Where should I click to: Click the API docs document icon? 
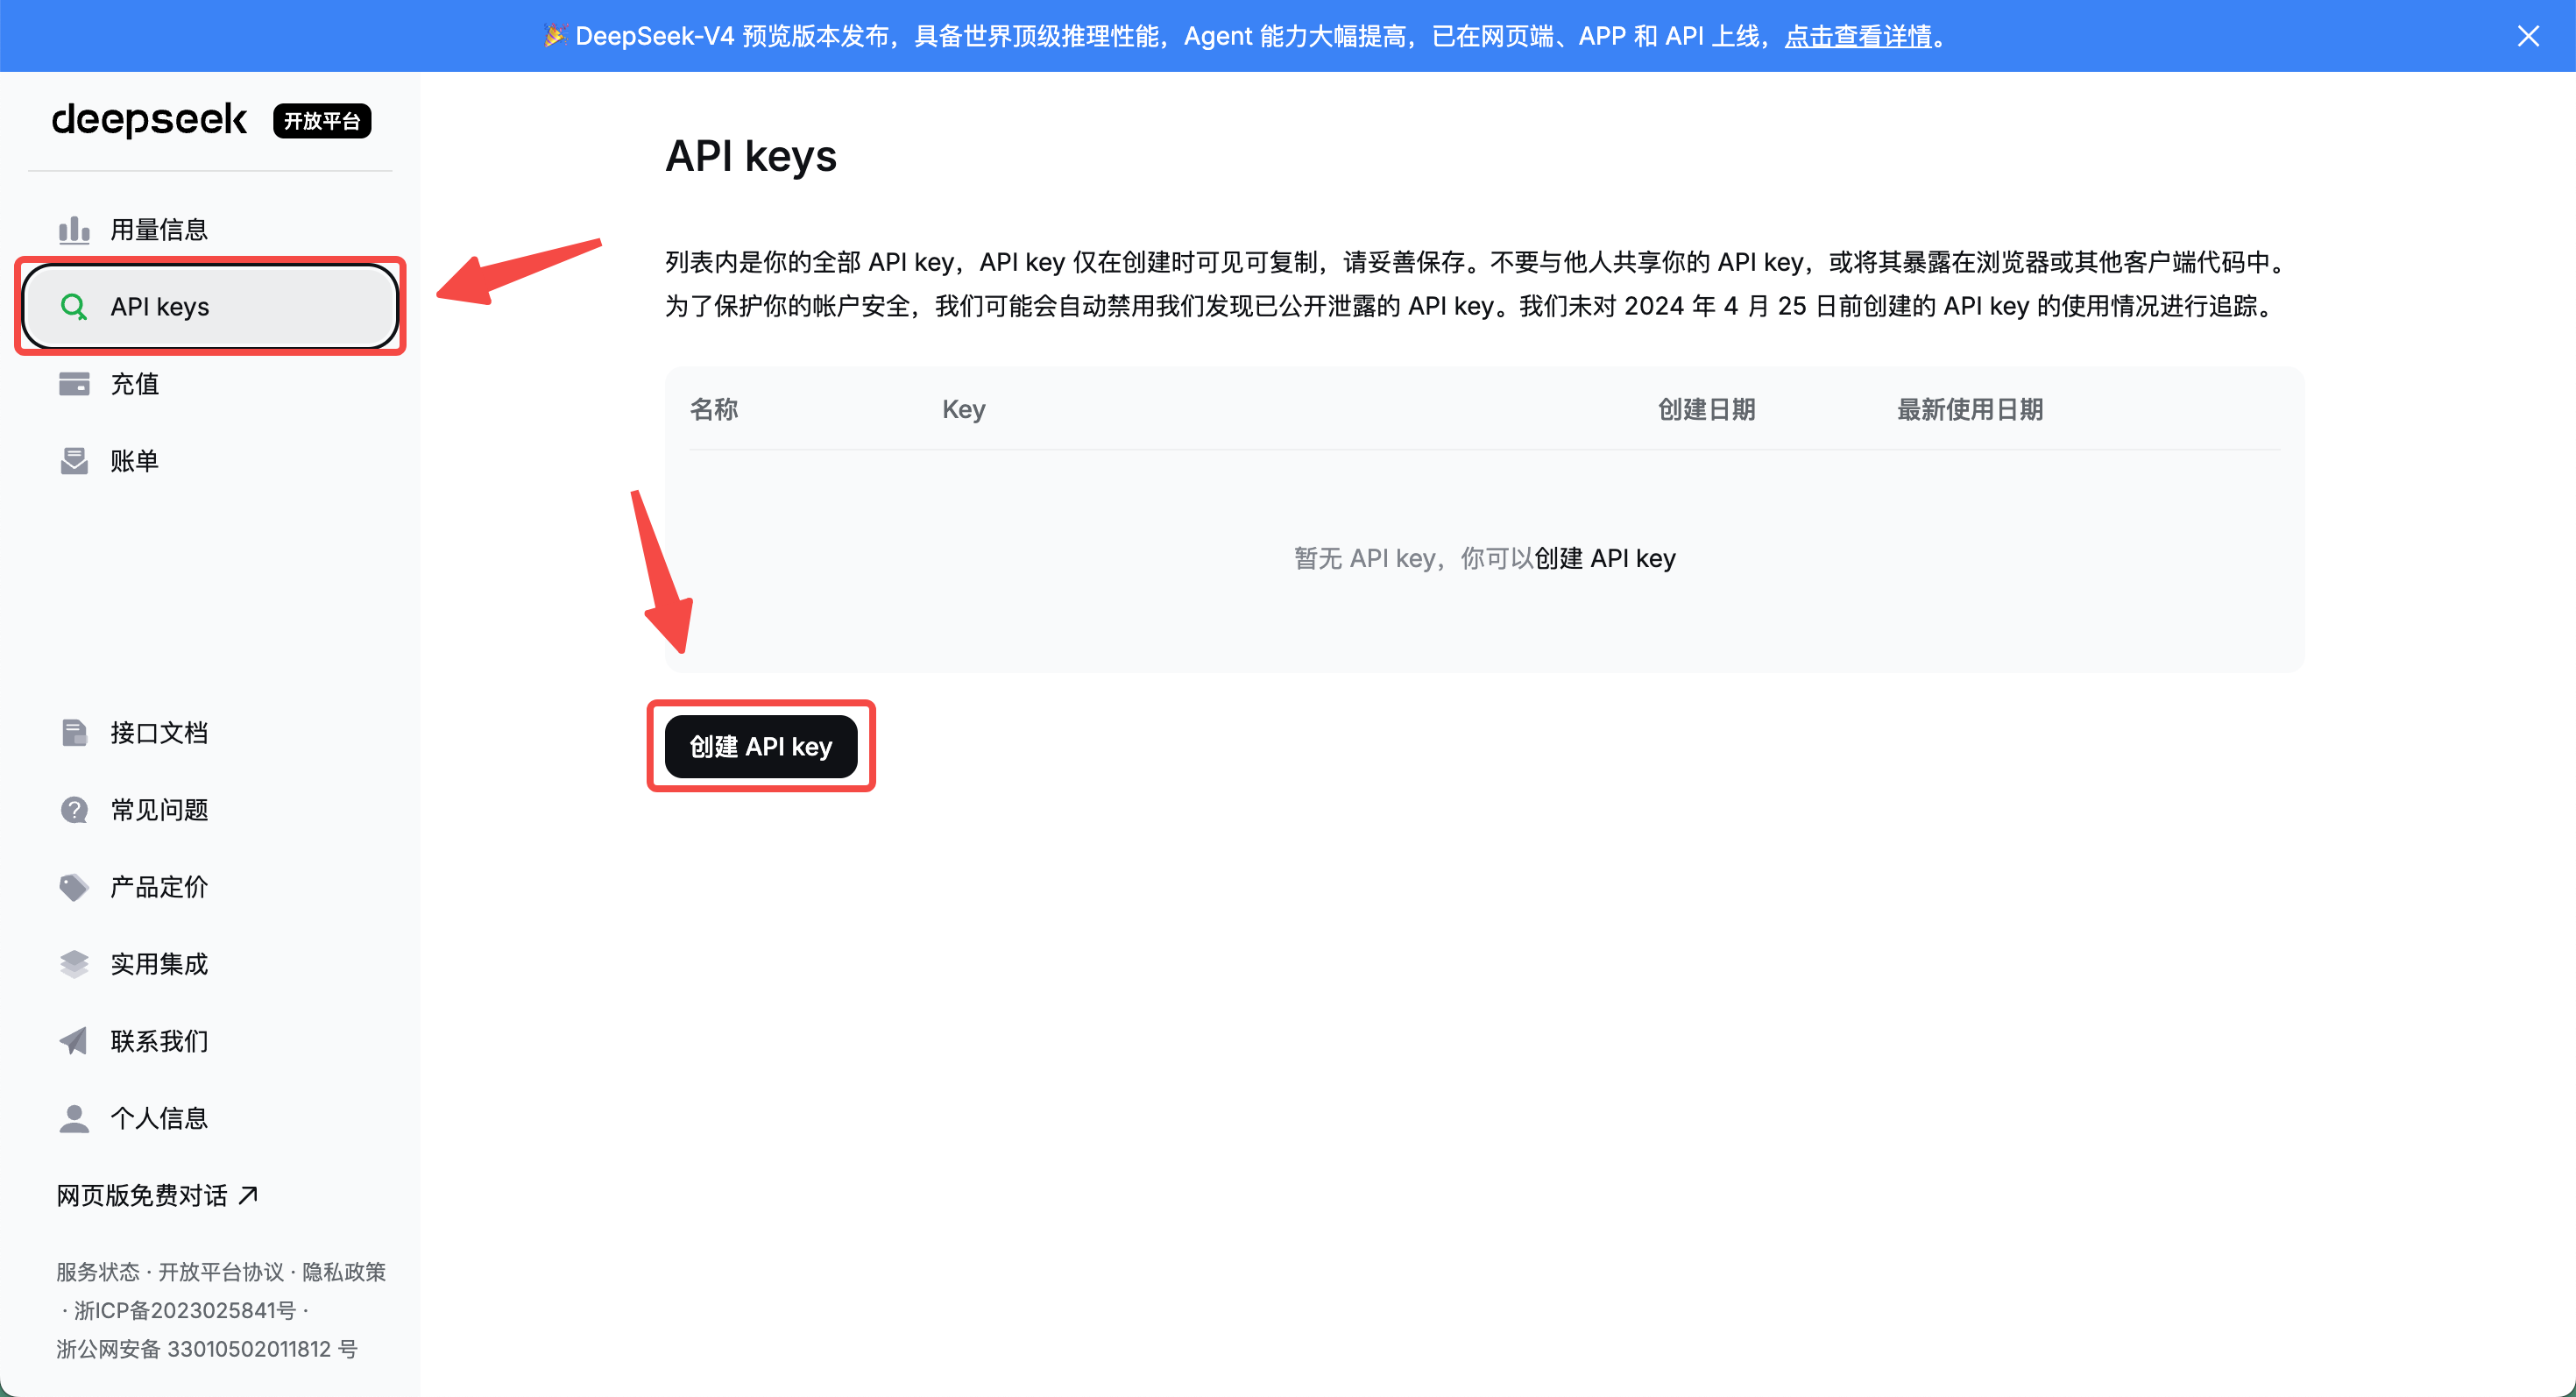[74, 733]
